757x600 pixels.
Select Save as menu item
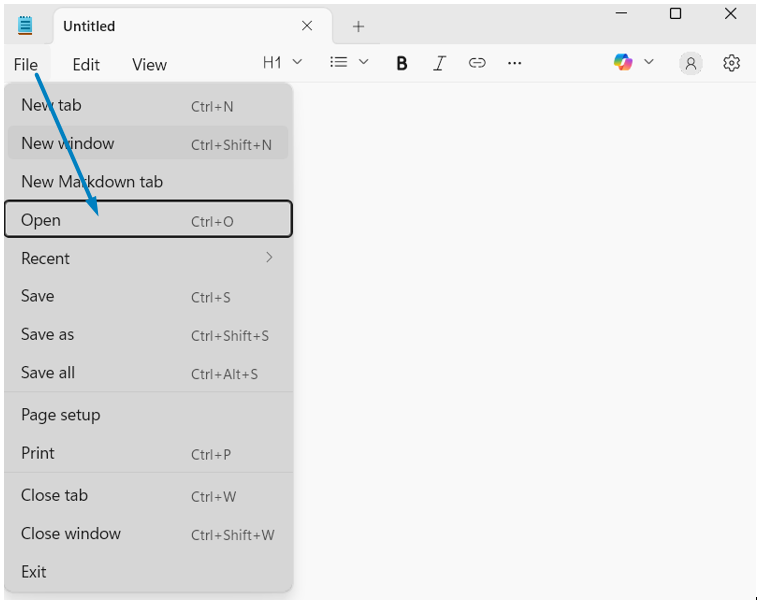tap(148, 335)
